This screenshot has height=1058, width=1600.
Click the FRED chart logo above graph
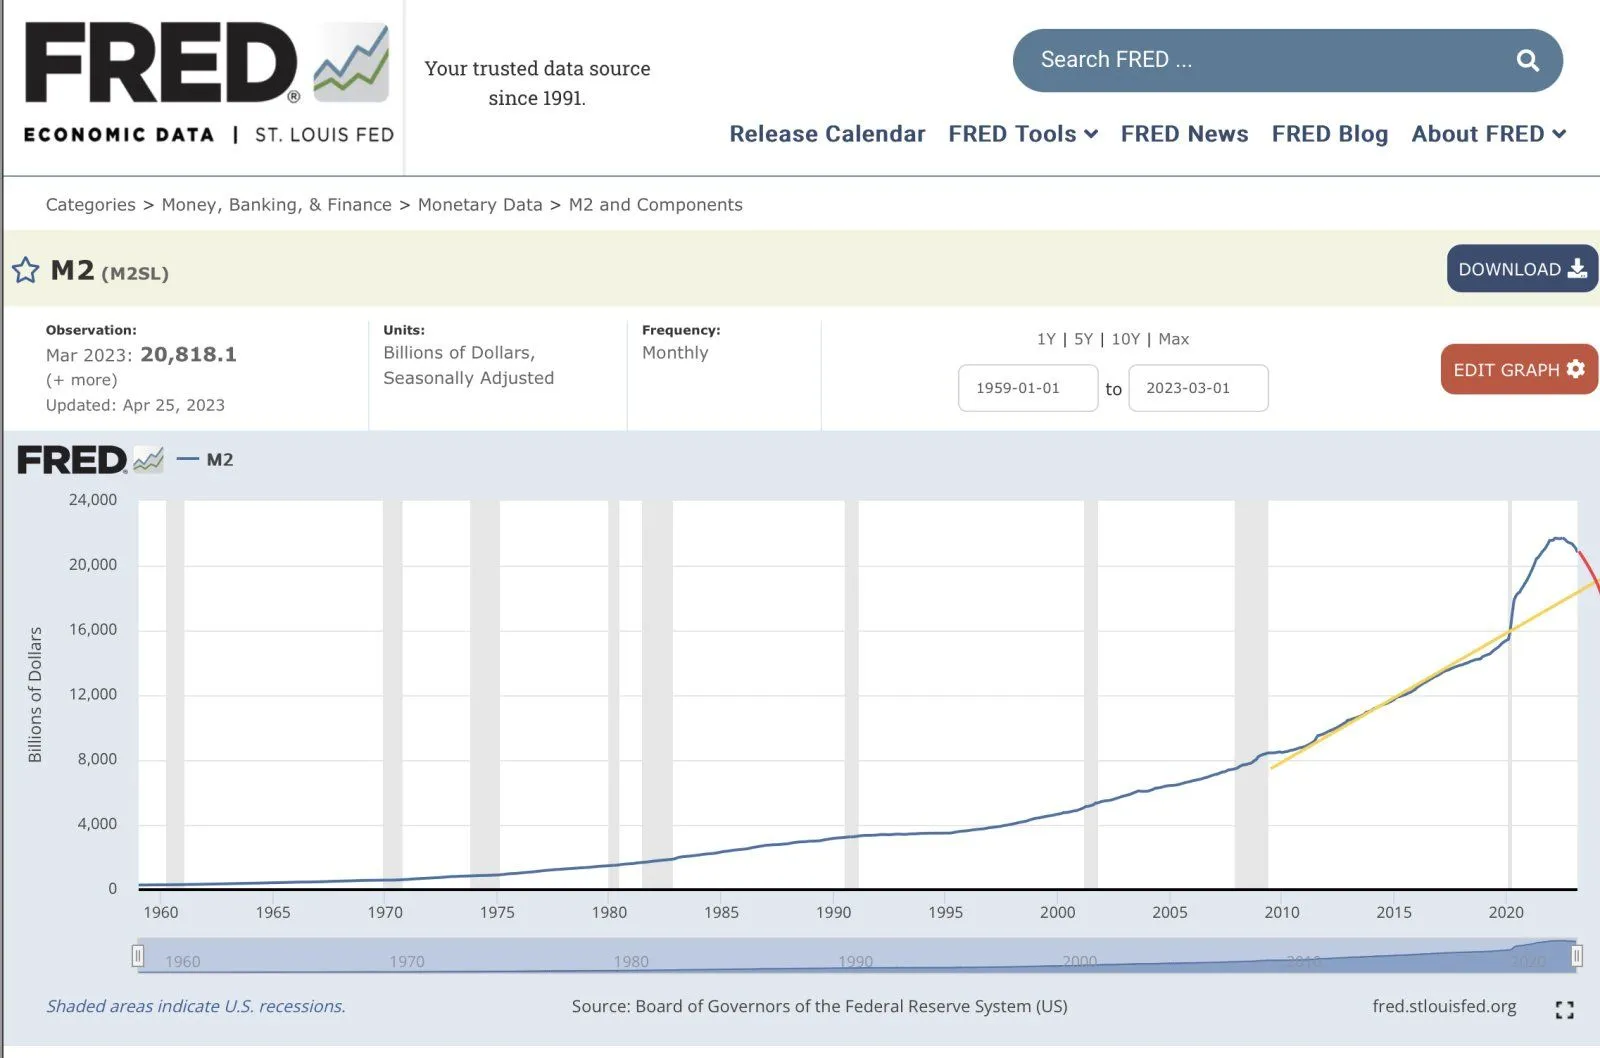pos(90,460)
